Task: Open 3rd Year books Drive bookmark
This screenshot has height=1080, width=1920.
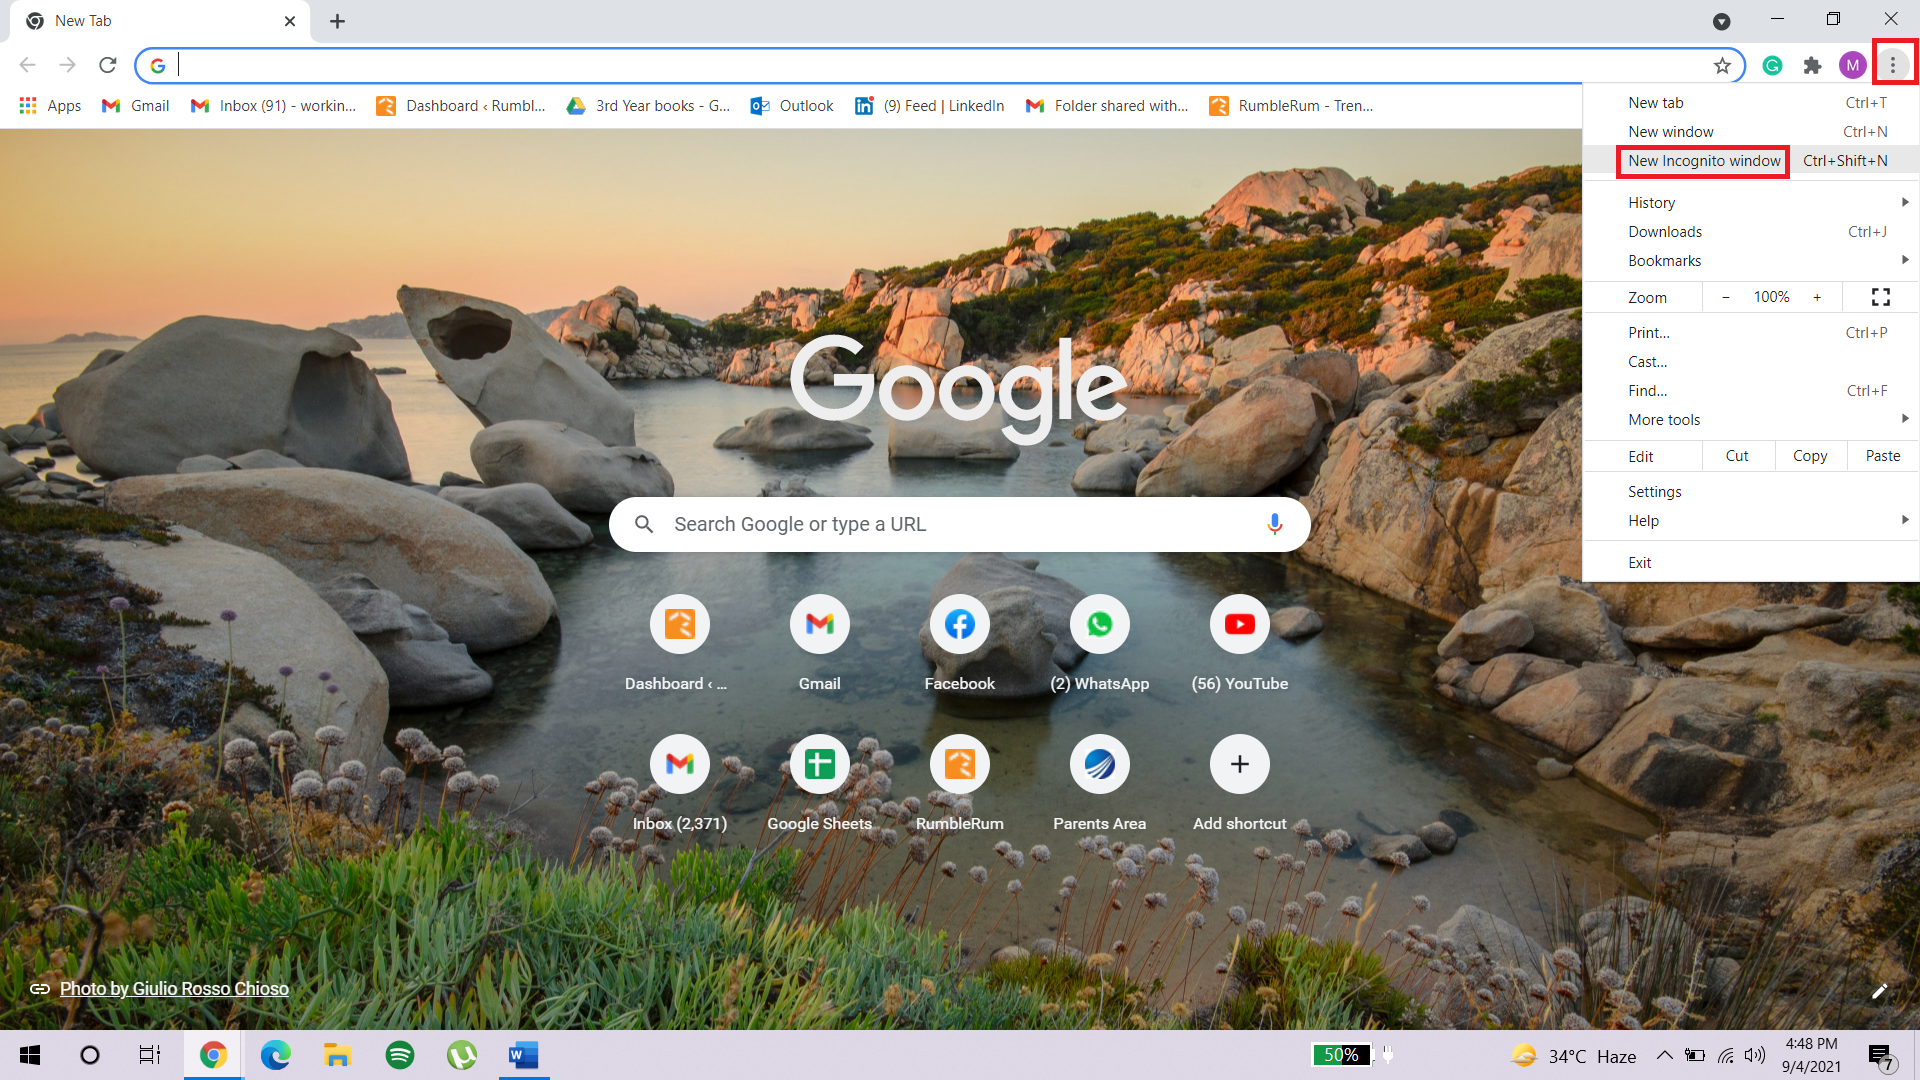Action: pyautogui.click(x=648, y=106)
